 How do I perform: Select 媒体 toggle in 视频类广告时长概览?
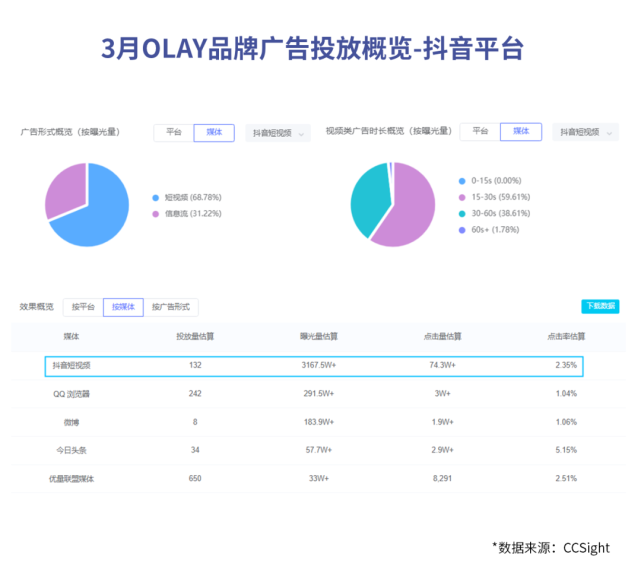[x=521, y=131]
